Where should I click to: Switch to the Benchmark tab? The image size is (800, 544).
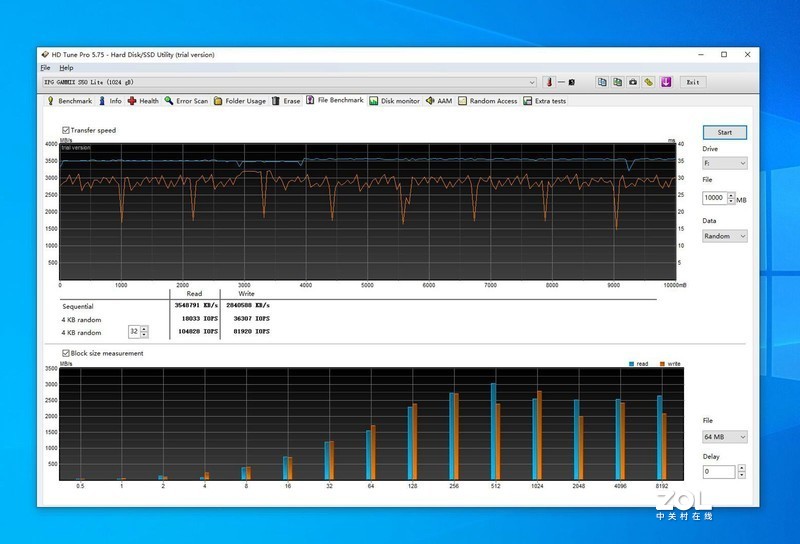tap(70, 101)
